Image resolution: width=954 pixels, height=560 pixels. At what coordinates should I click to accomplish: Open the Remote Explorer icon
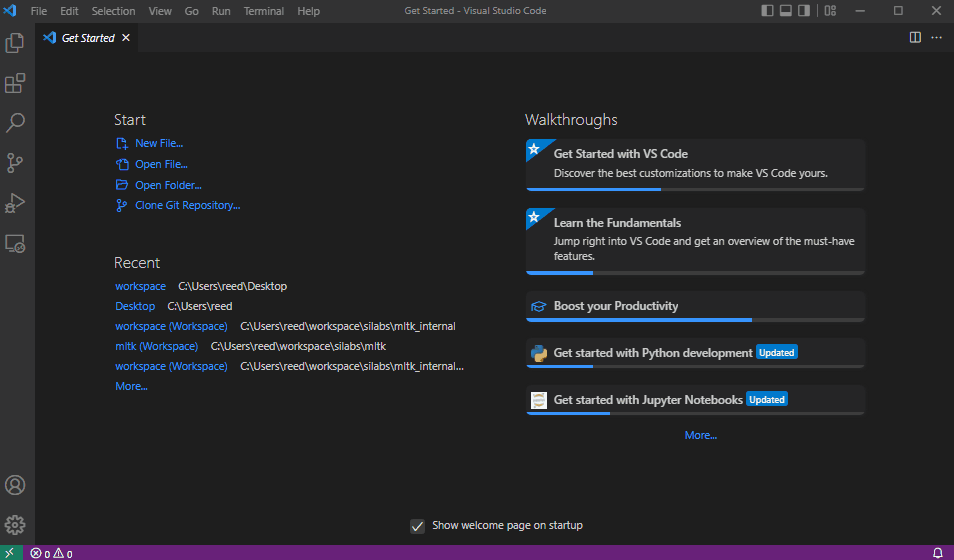[x=15, y=243]
